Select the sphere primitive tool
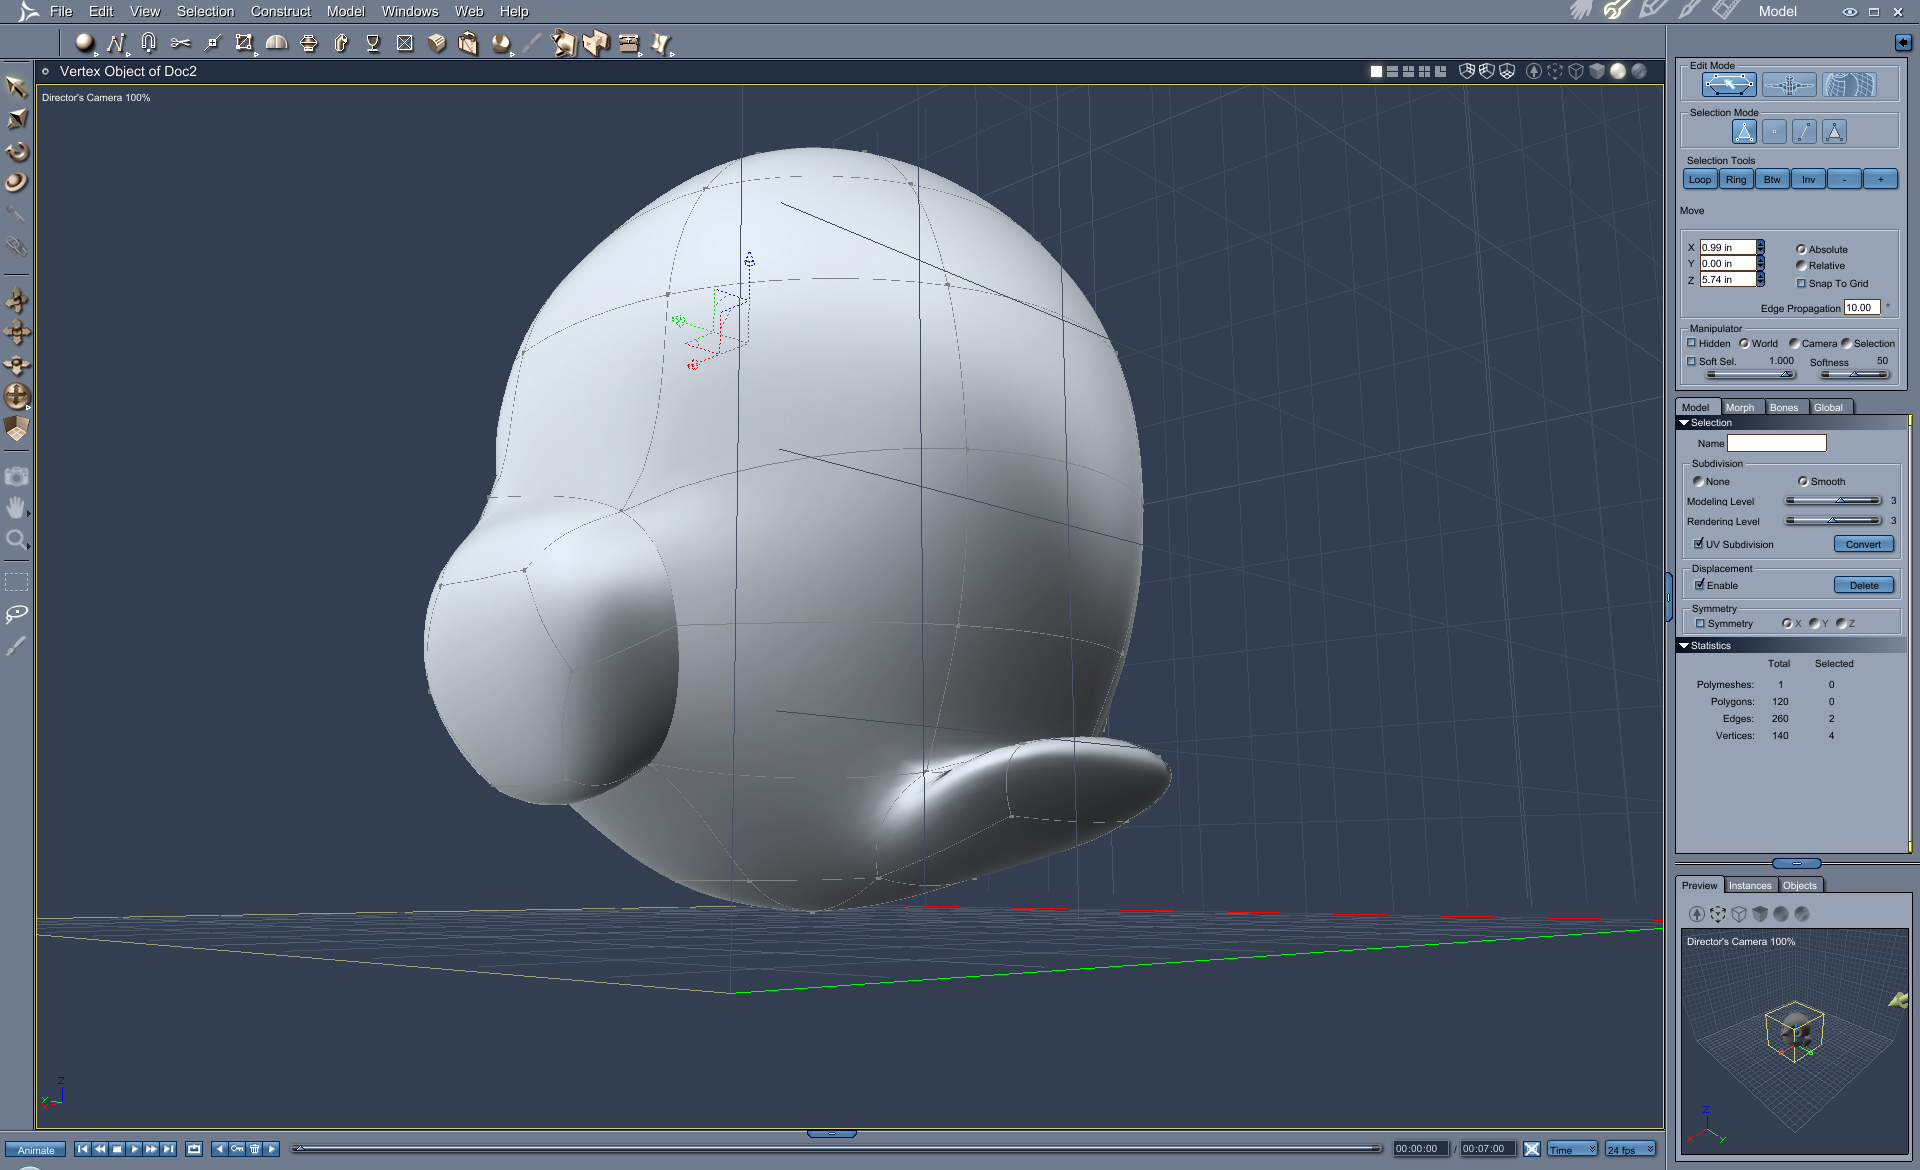The width and height of the screenshot is (1920, 1170). (84, 43)
